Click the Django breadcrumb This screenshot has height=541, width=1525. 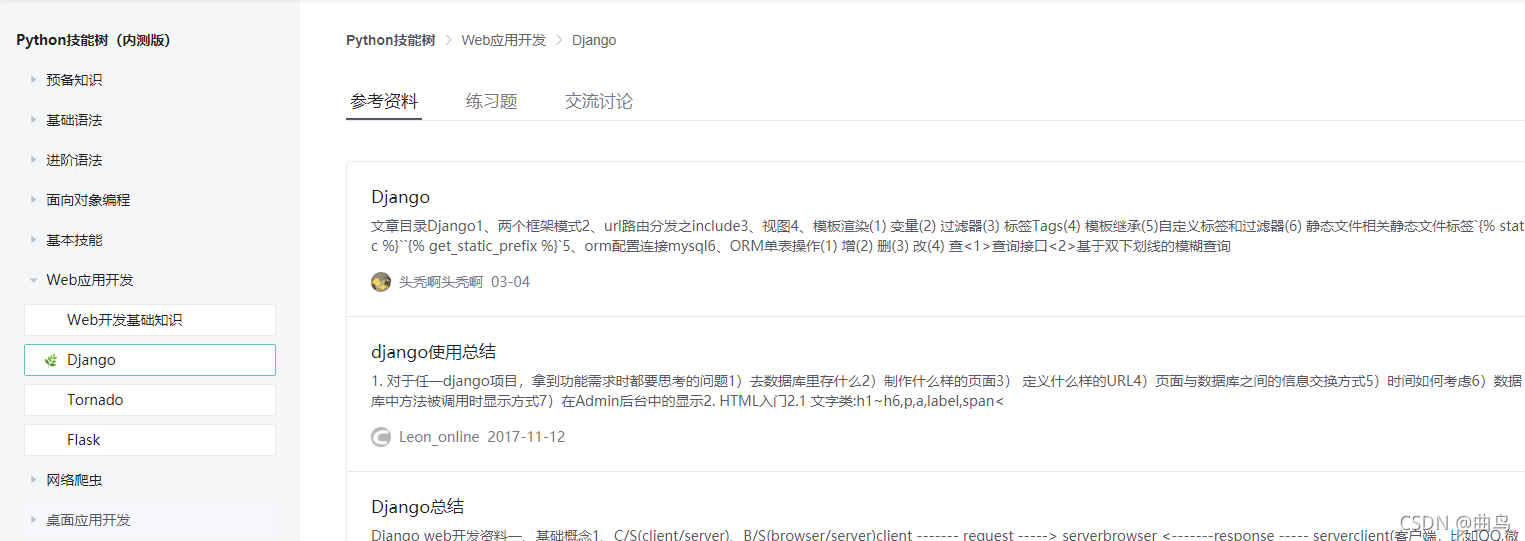pyautogui.click(x=594, y=40)
